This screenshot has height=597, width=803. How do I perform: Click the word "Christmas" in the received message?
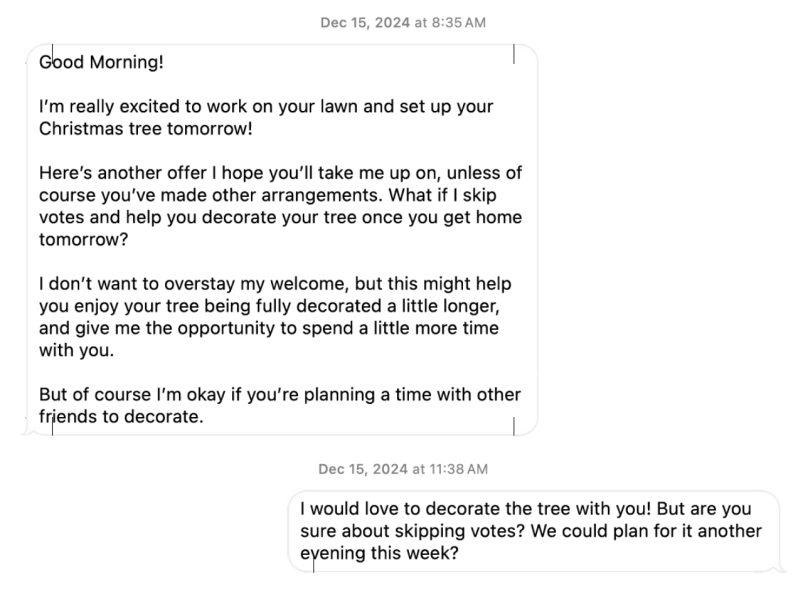click(x=81, y=129)
